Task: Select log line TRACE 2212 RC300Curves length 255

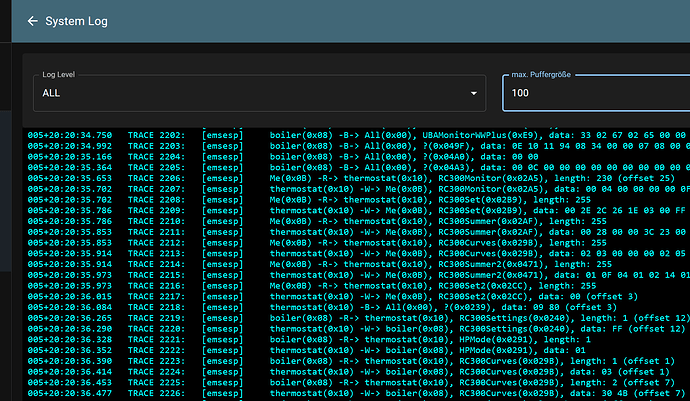Action: (x=317, y=243)
